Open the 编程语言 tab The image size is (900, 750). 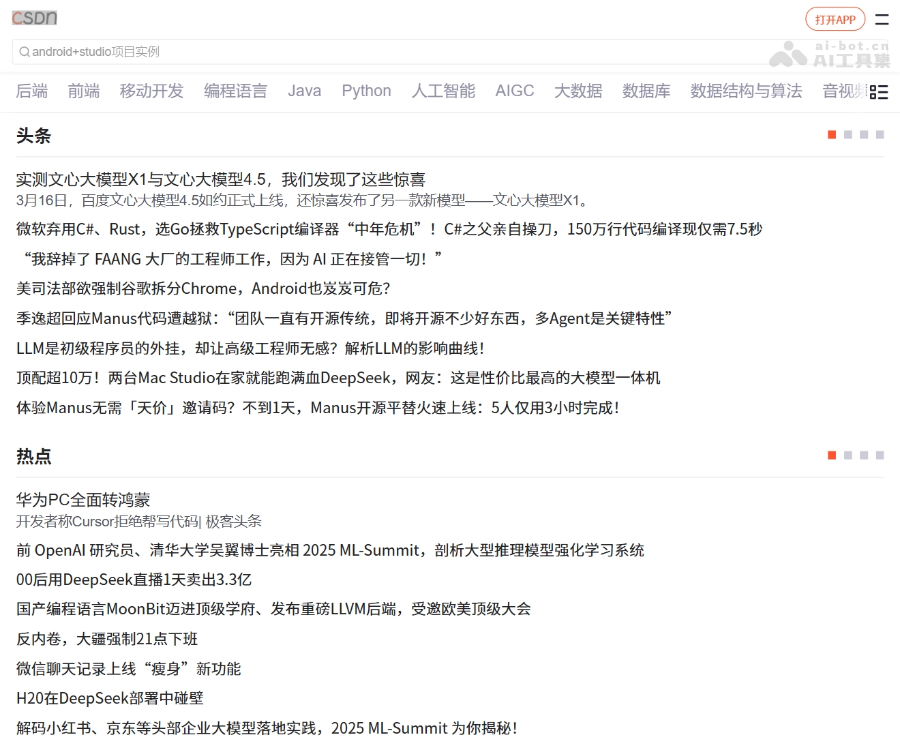(235, 91)
